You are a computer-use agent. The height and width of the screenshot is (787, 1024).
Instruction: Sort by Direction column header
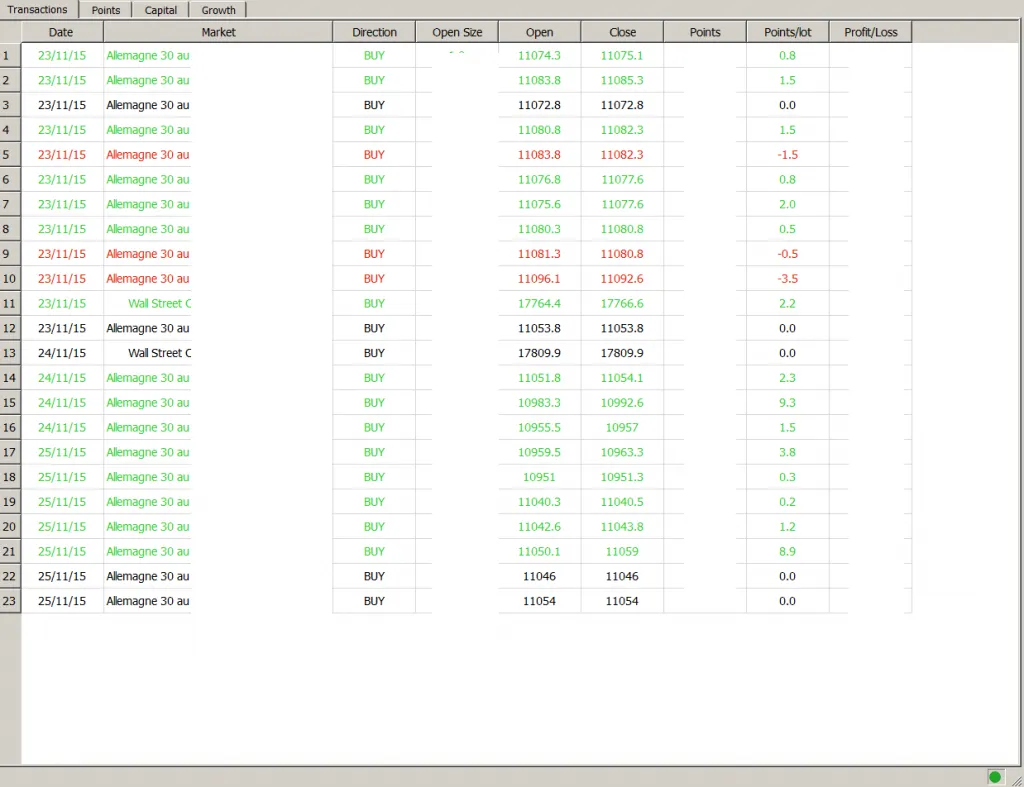point(374,32)
